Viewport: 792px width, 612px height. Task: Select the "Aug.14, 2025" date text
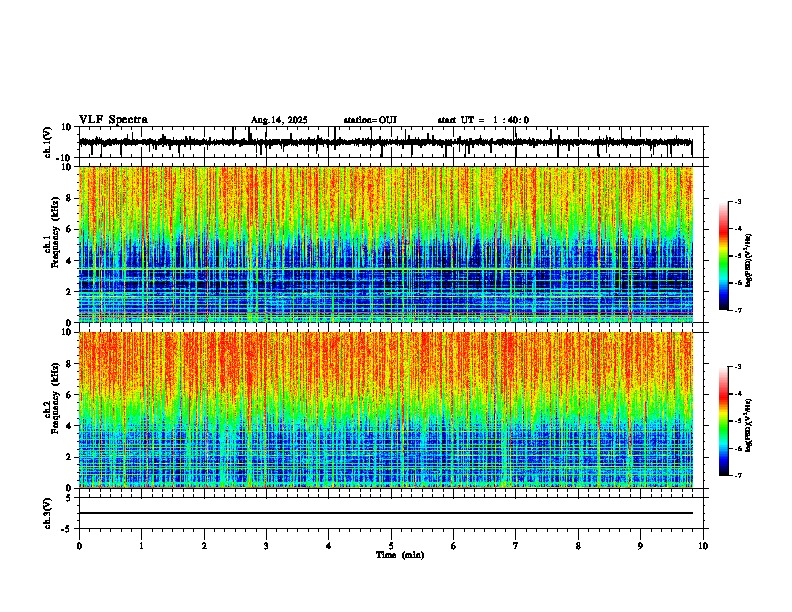[x=279, y=120]
